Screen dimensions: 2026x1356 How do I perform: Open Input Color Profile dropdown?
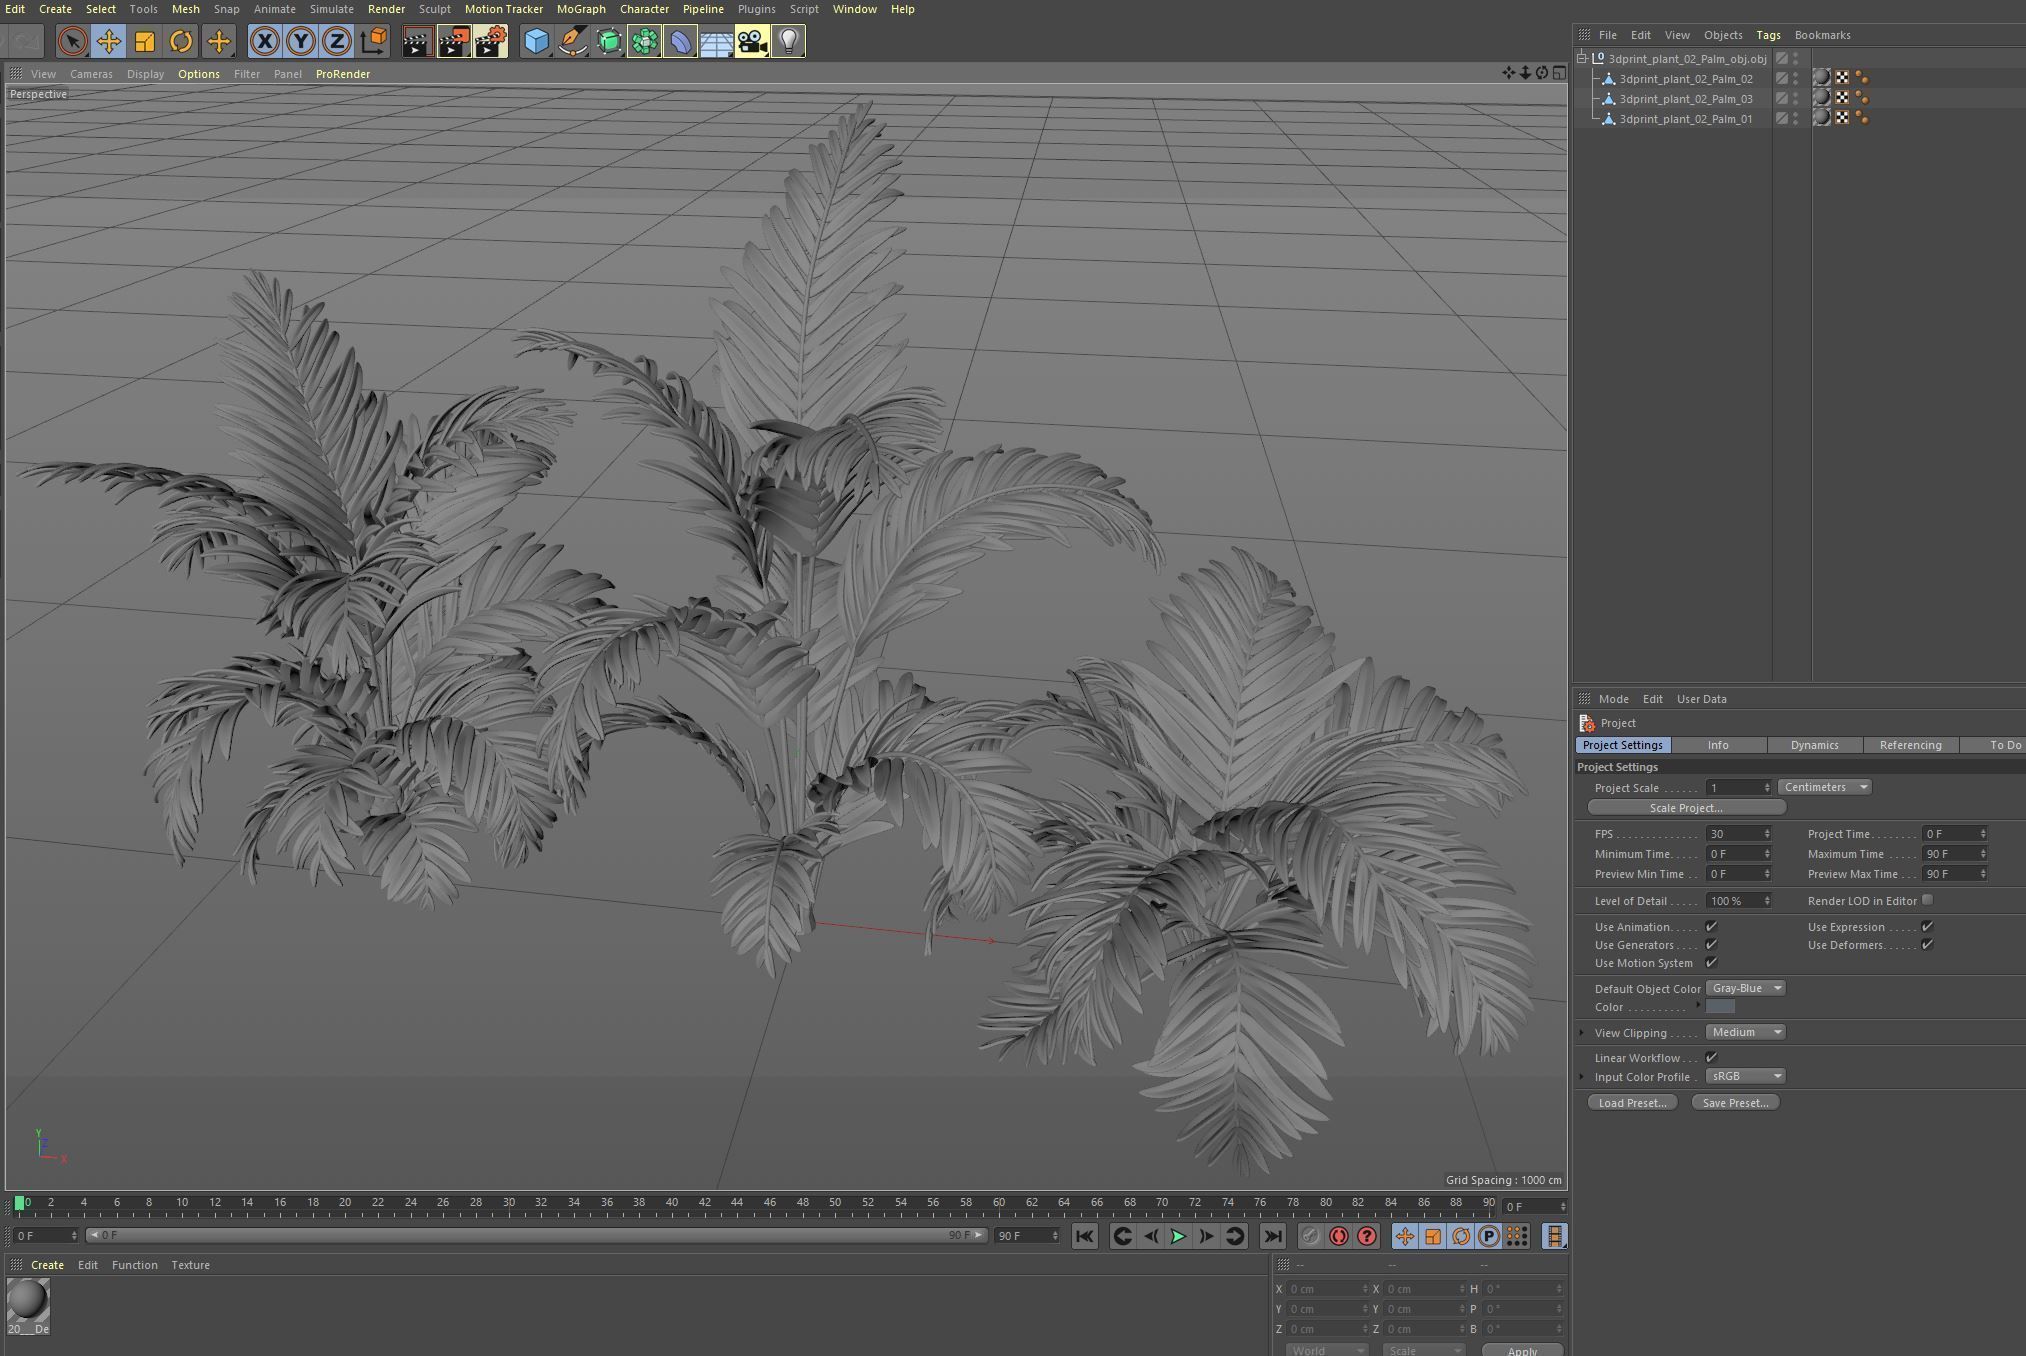(1745, 1076)
